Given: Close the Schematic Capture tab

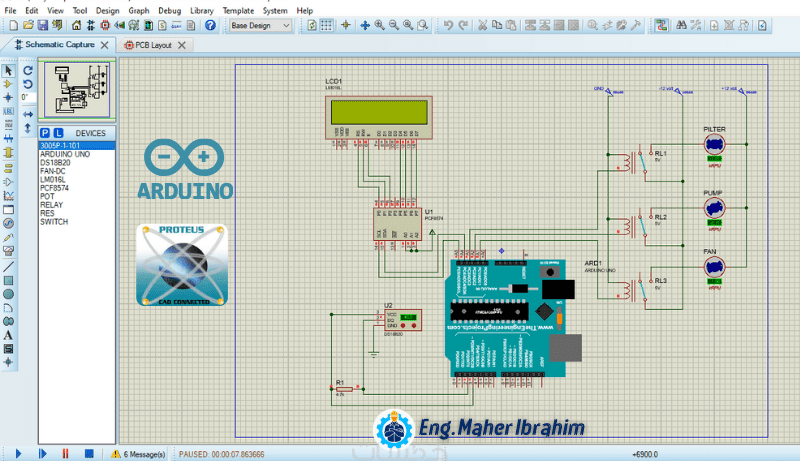Looking at the screenshot, I should 105,45.
